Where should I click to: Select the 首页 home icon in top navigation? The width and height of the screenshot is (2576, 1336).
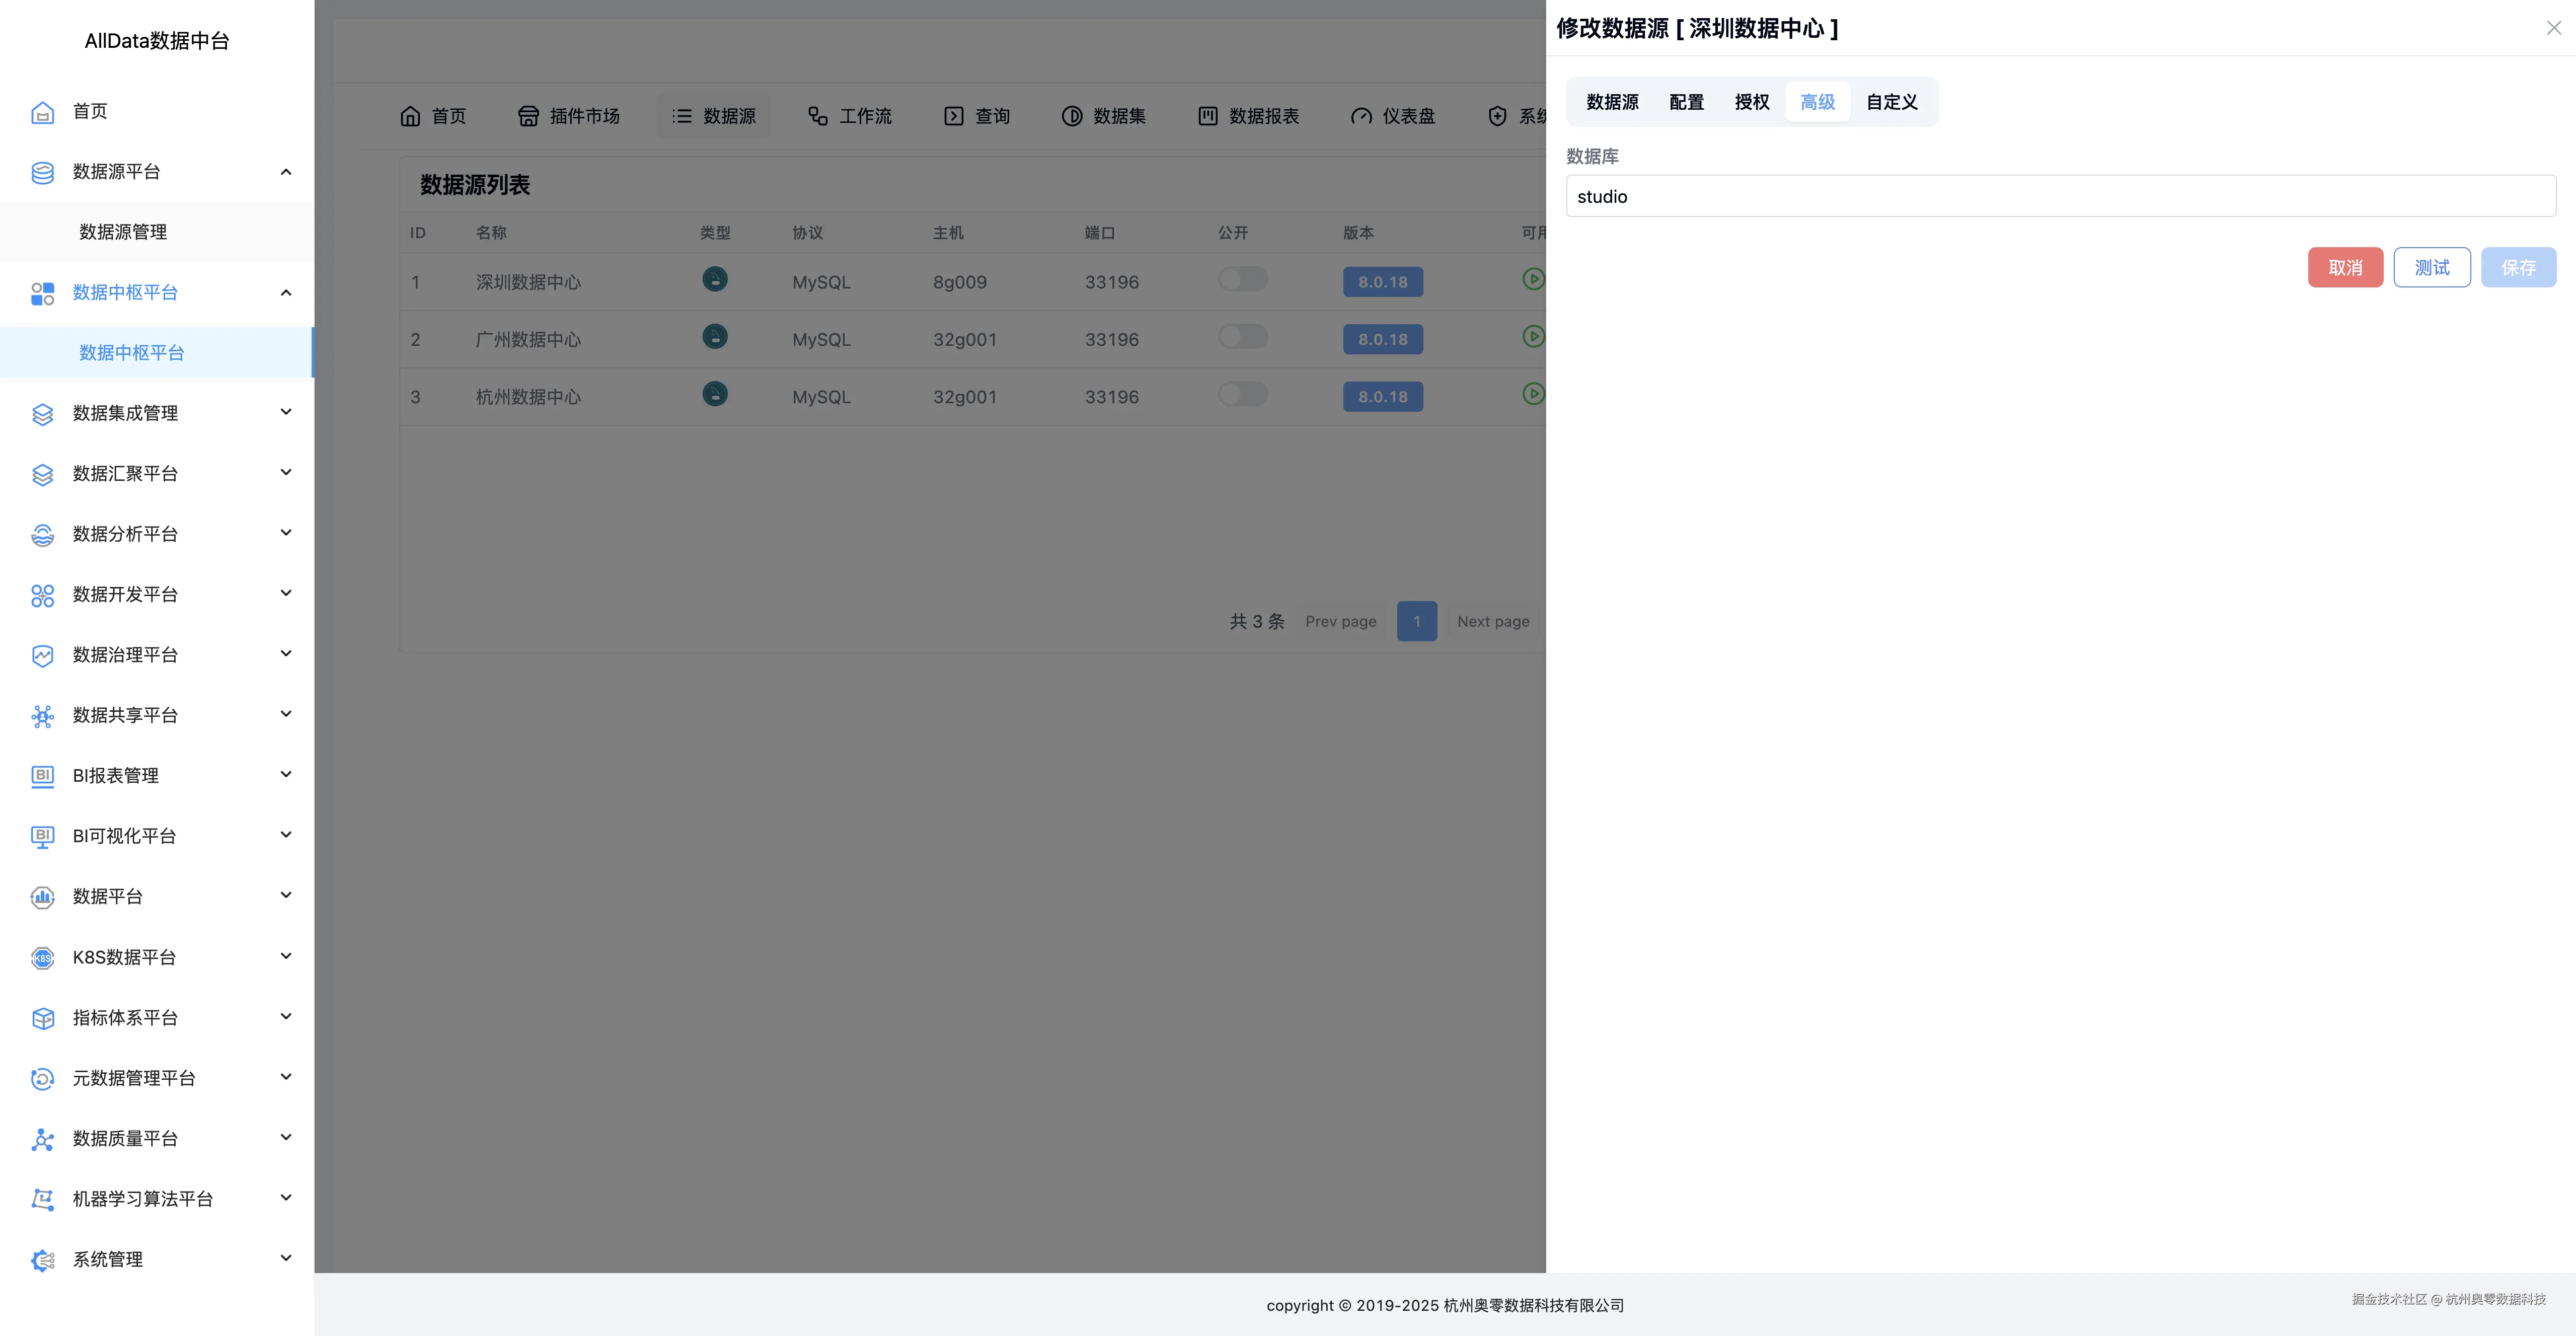pyautogui.click(x=410, y=115)
